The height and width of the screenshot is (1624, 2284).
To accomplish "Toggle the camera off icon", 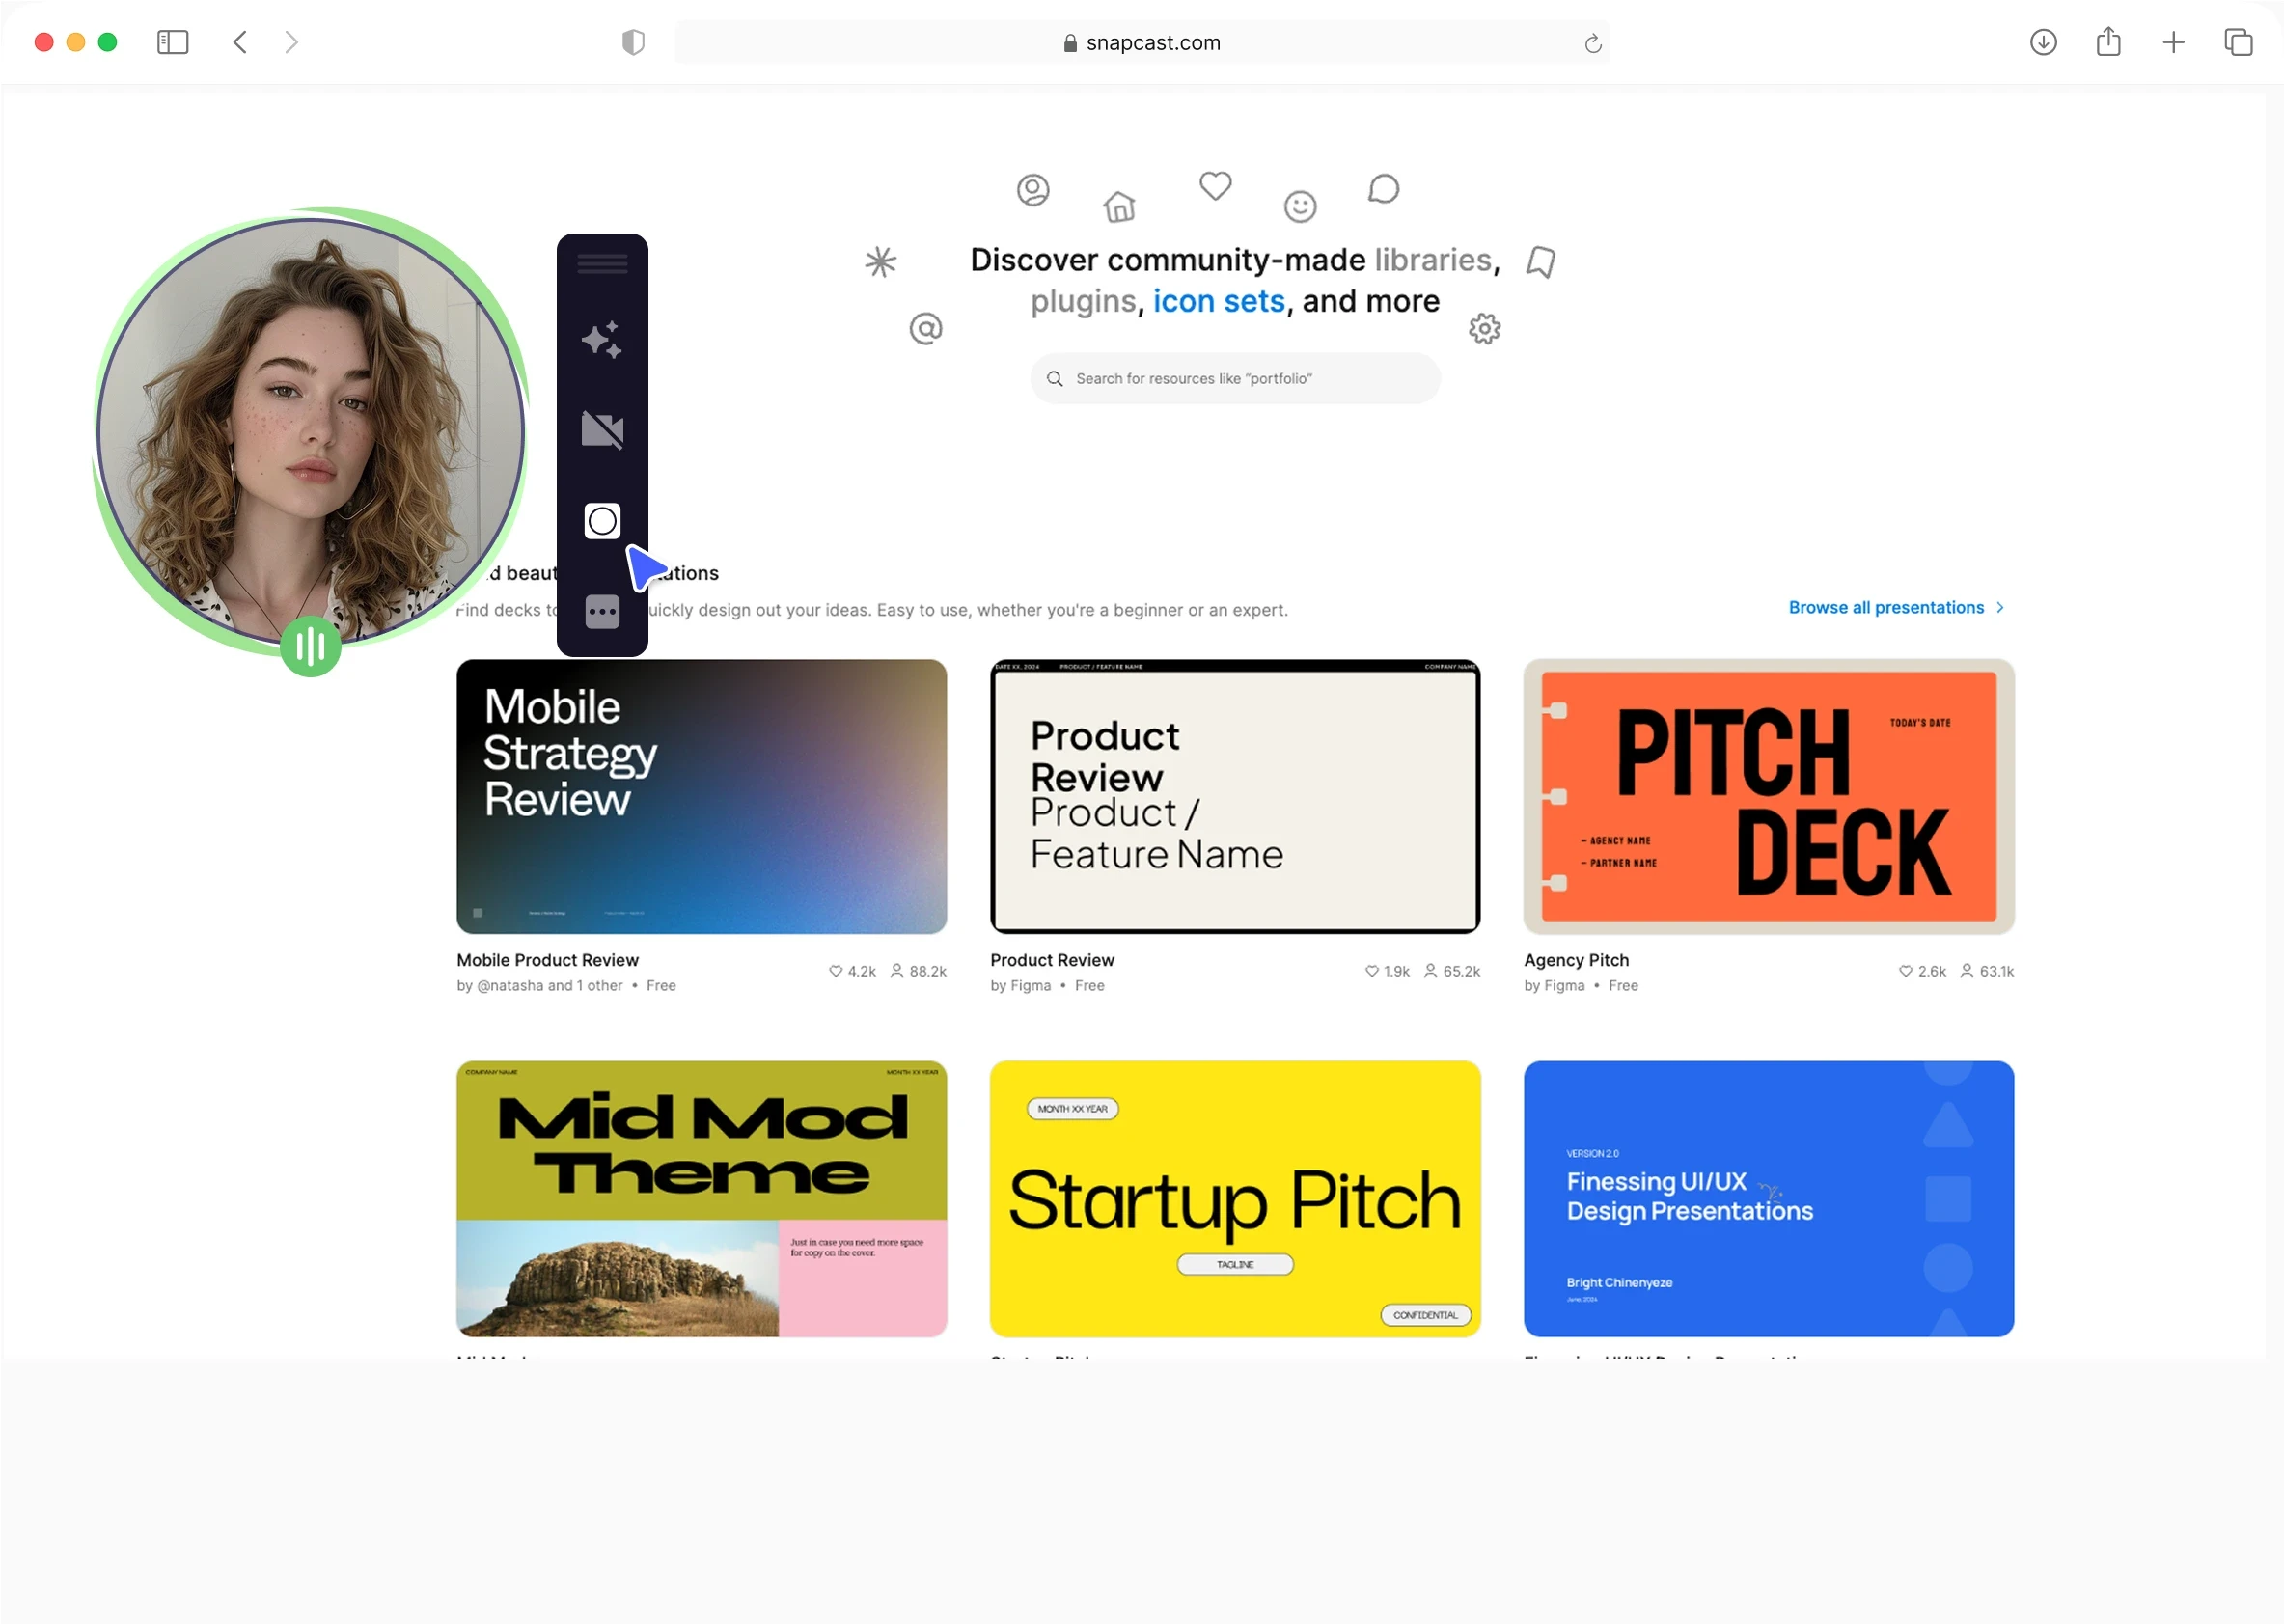I will pyautogui.click(x=602, y=430).
